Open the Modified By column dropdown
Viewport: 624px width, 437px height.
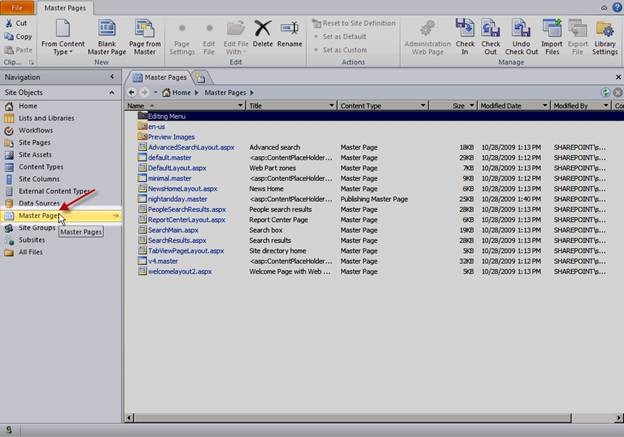pyautogui.click(x=606, y=105)
